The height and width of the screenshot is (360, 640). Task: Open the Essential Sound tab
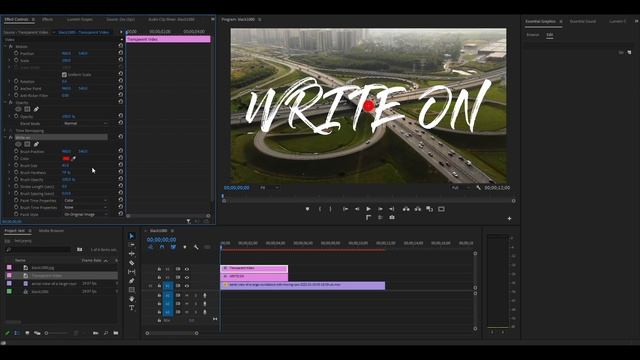(x=582, y=21)
